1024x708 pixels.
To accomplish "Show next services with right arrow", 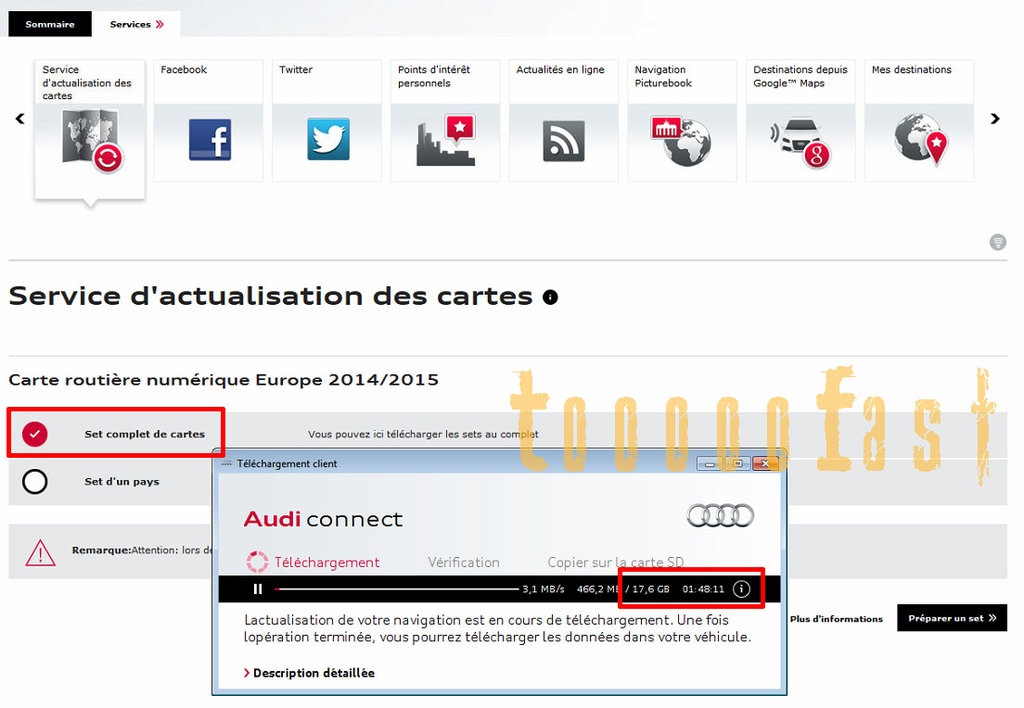I will point(995,119).
